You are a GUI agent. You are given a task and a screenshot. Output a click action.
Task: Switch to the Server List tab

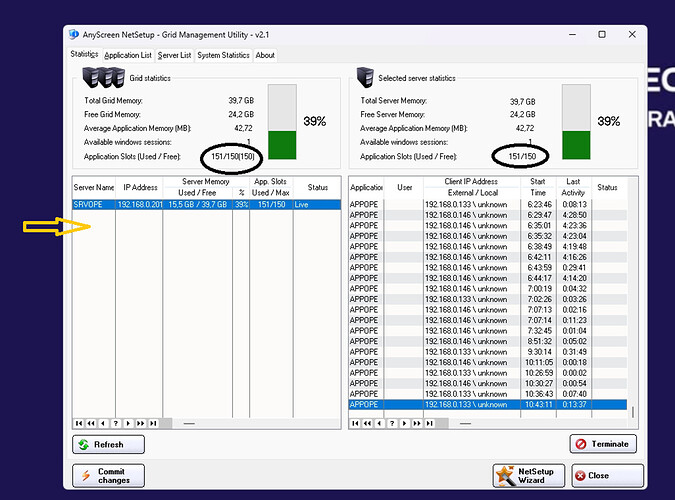coord(175,55)
